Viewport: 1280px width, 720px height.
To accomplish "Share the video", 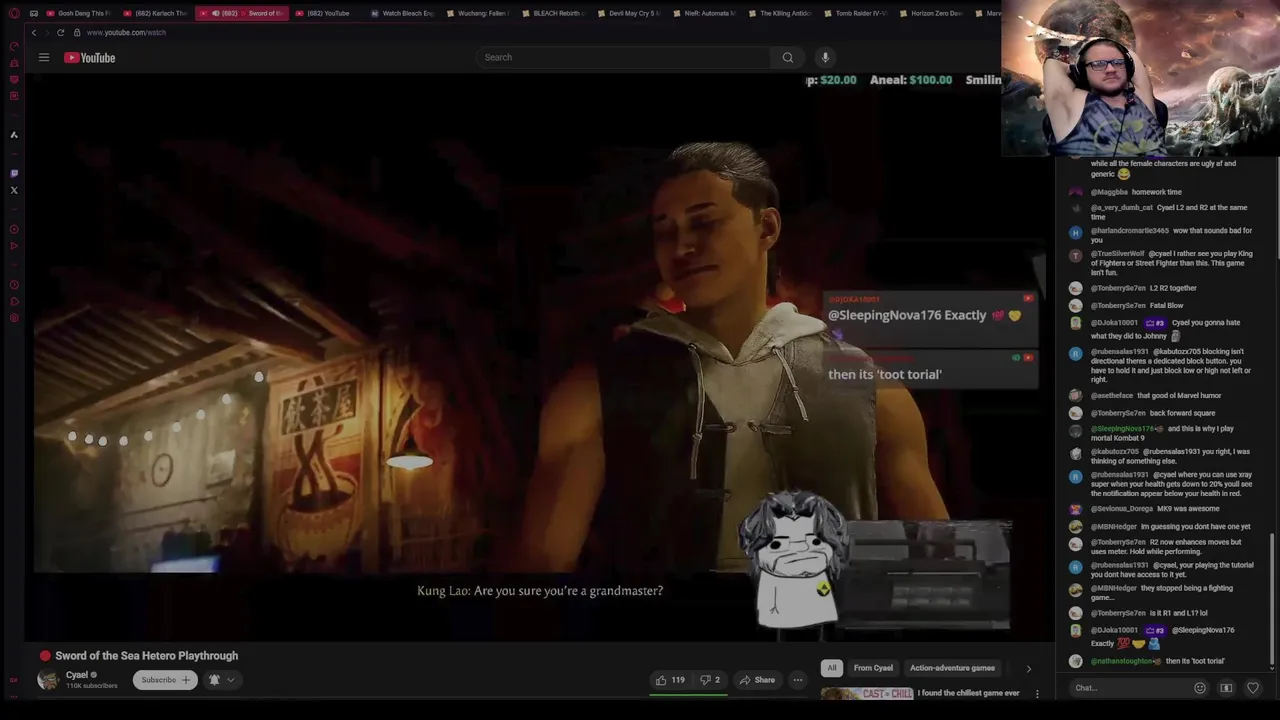I will 757,680.
